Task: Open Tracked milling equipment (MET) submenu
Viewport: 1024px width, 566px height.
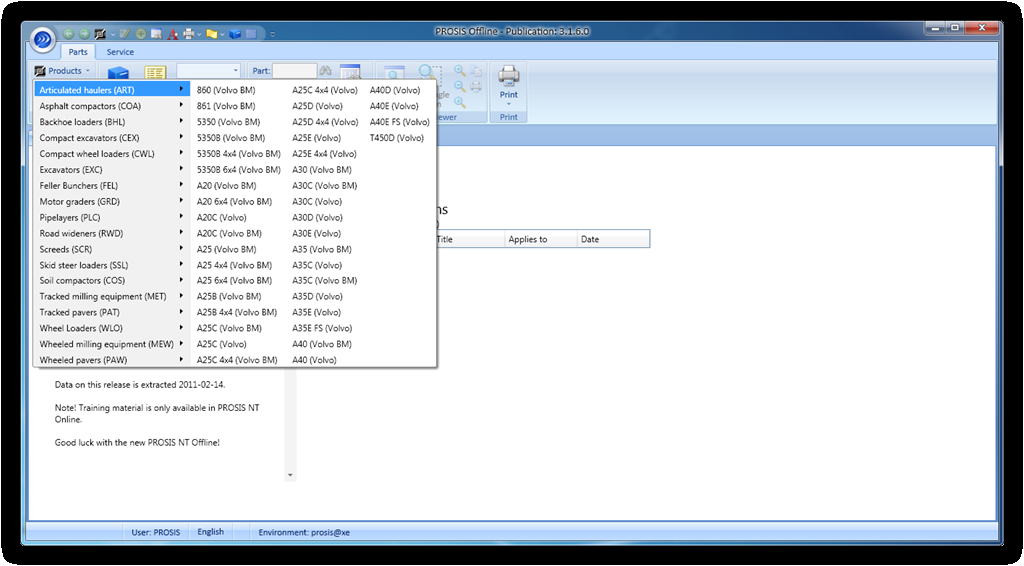Action: 112,296
